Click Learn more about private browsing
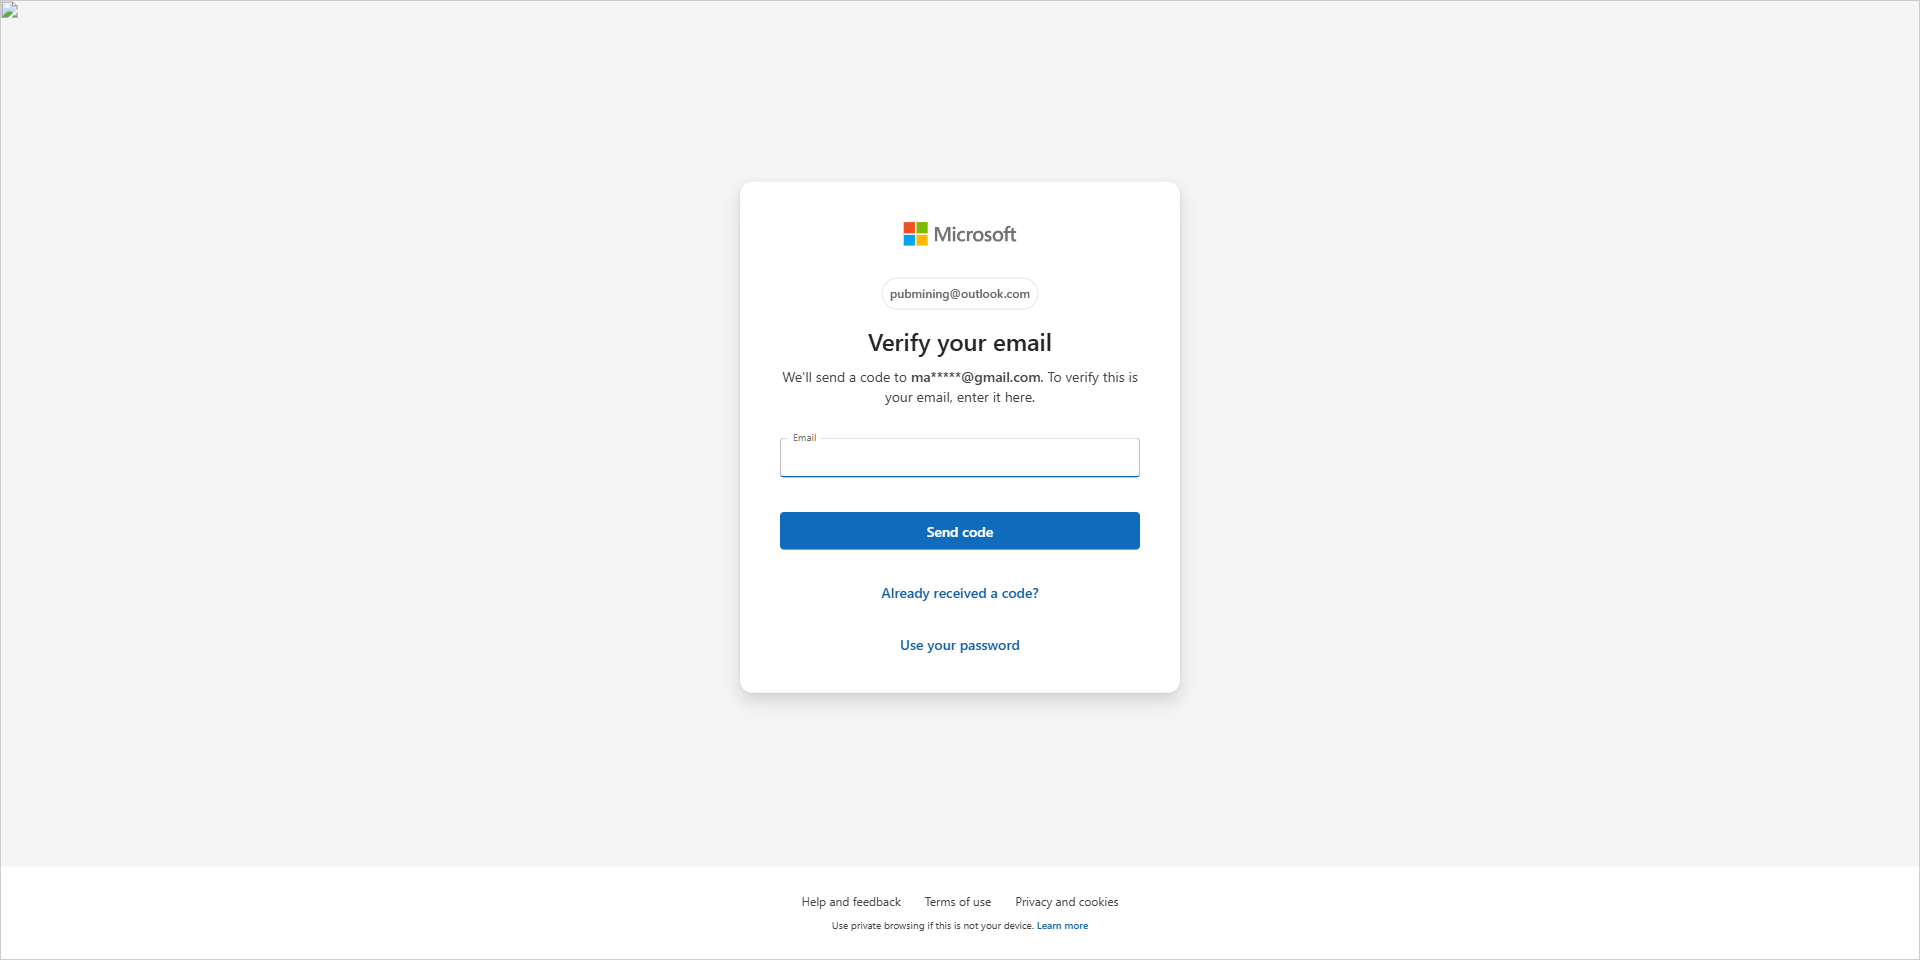The height and width of the screenshot is (960, 1920). tap(1062, 926)
